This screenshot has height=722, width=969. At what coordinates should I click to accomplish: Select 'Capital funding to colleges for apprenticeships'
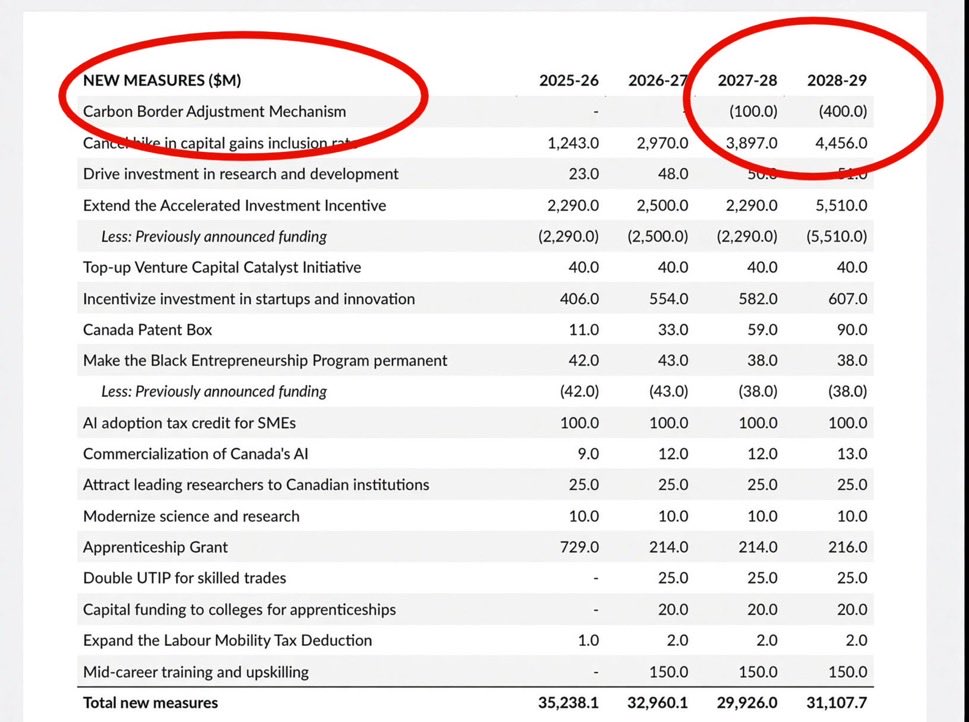coord(239,609)
